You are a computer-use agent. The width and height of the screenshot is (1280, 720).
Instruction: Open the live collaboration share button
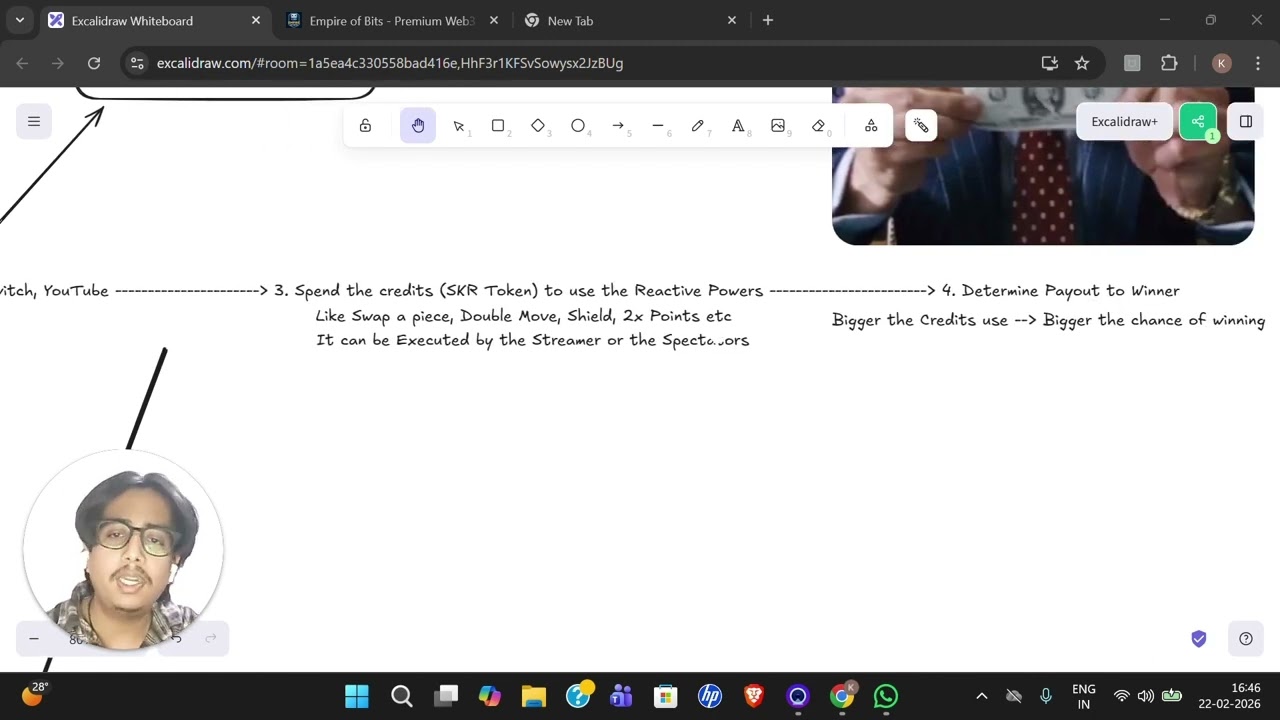[1198, 122]
